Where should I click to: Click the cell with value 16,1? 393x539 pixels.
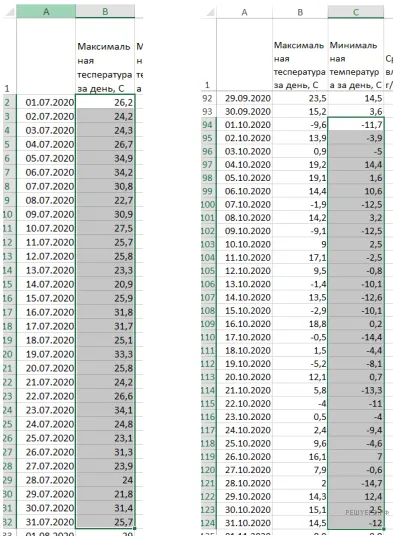click(x=300, y=457)
